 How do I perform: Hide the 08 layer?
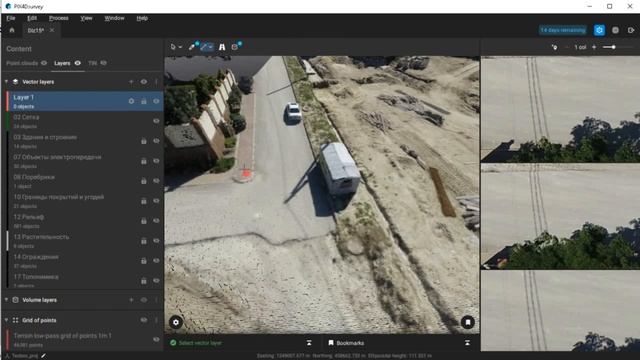pyautogui.click(x=156, y=181)
